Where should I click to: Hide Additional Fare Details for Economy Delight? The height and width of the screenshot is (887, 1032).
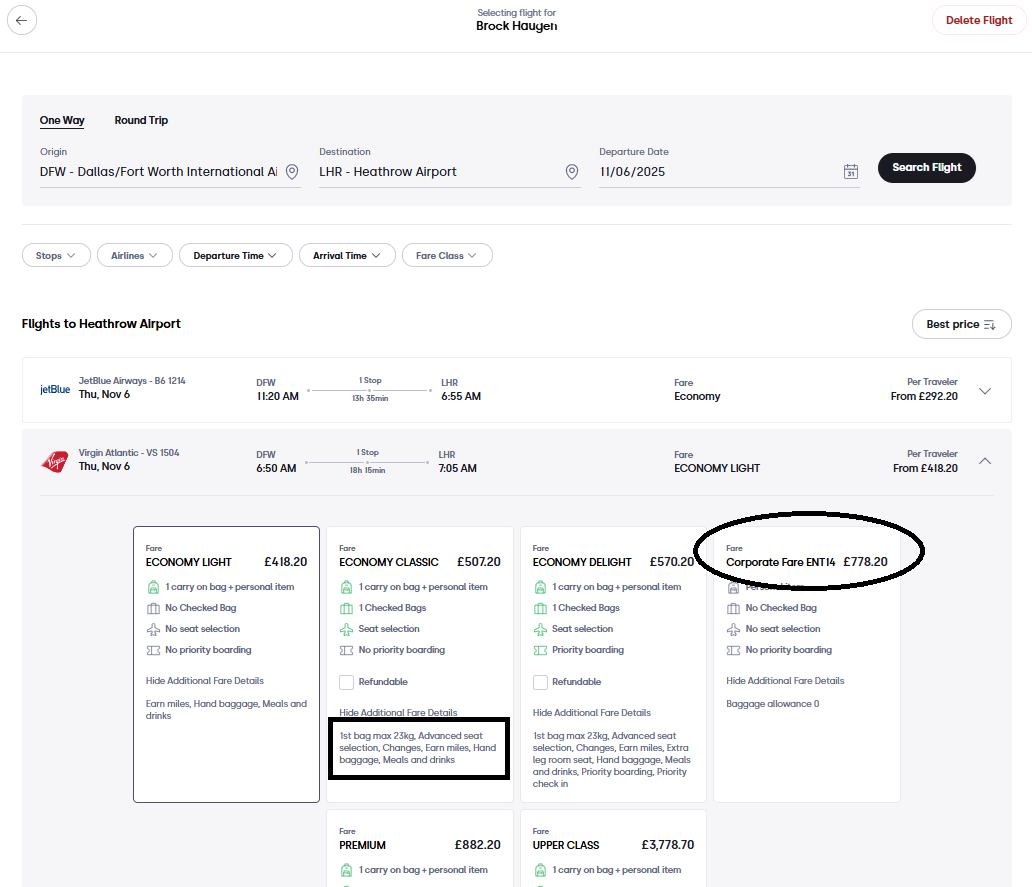pyautogui.click(x=592, y=713)
